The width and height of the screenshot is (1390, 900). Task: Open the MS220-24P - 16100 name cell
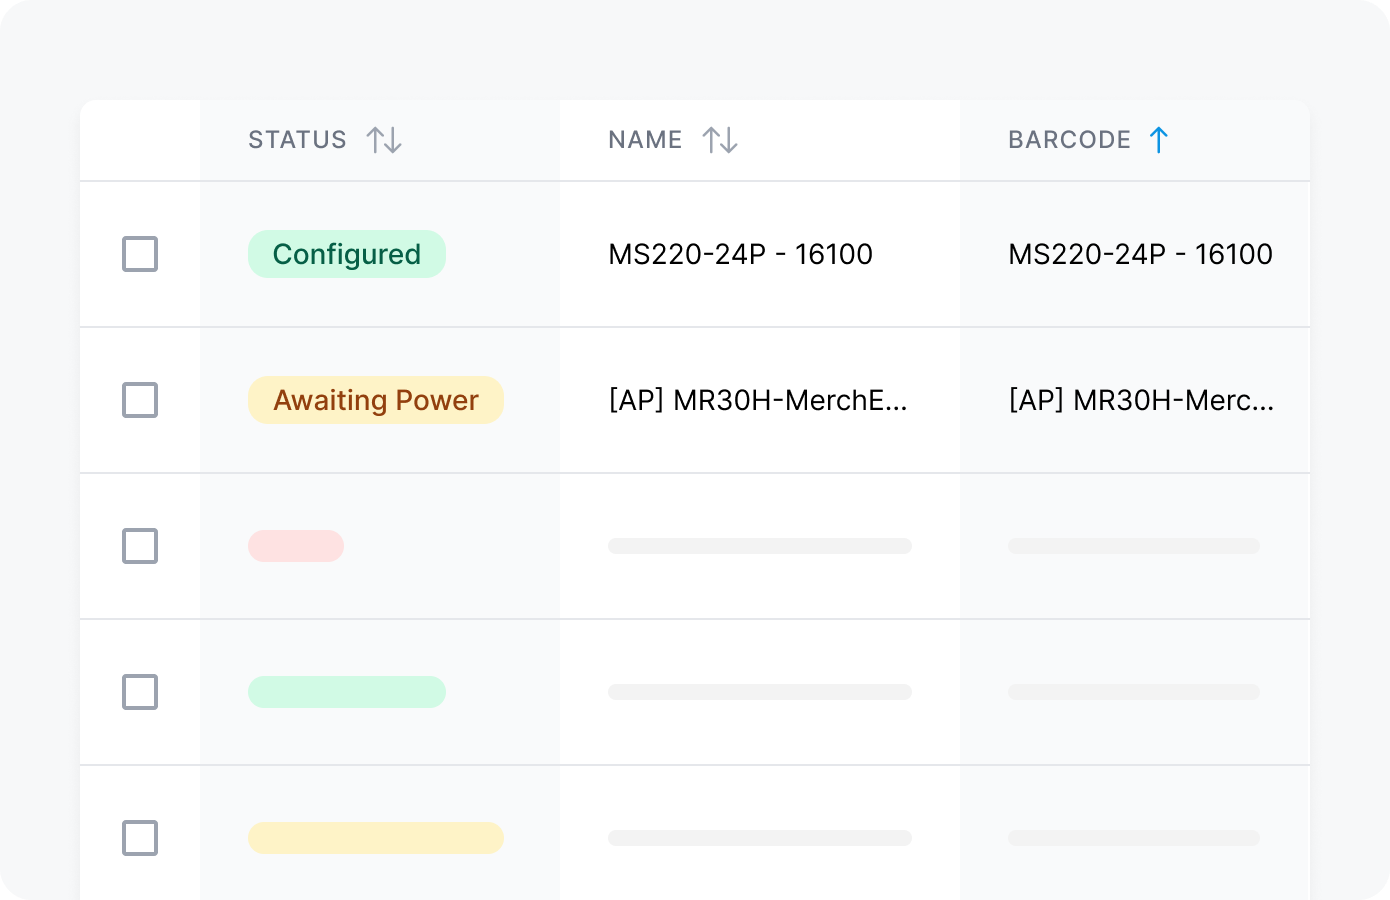point(740,254)
